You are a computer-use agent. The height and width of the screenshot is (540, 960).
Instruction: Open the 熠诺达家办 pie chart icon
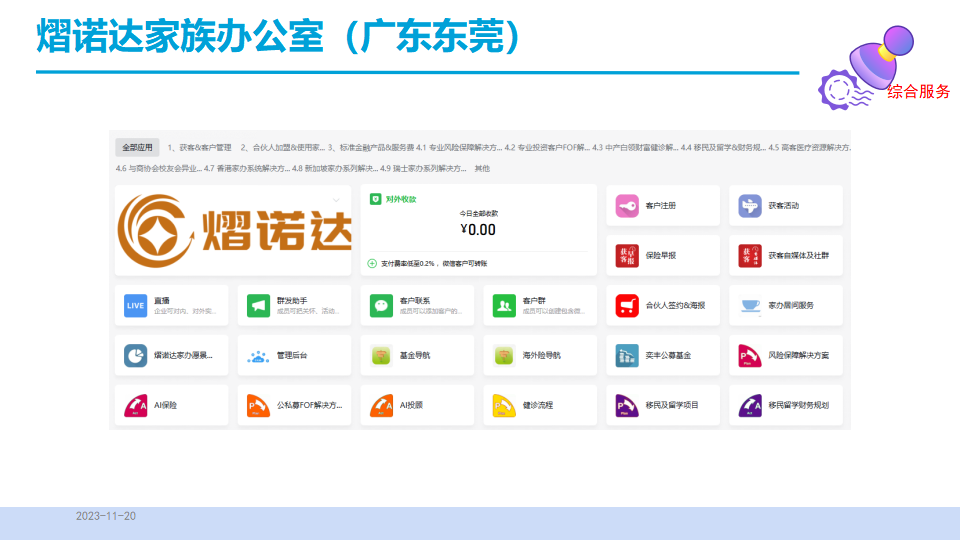tap(135, 356)
